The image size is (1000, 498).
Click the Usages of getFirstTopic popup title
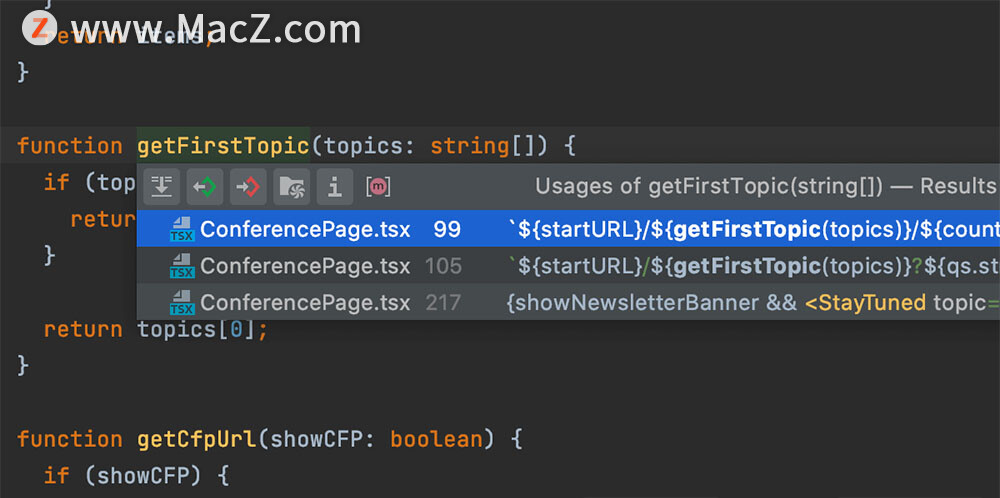[767, 186]
